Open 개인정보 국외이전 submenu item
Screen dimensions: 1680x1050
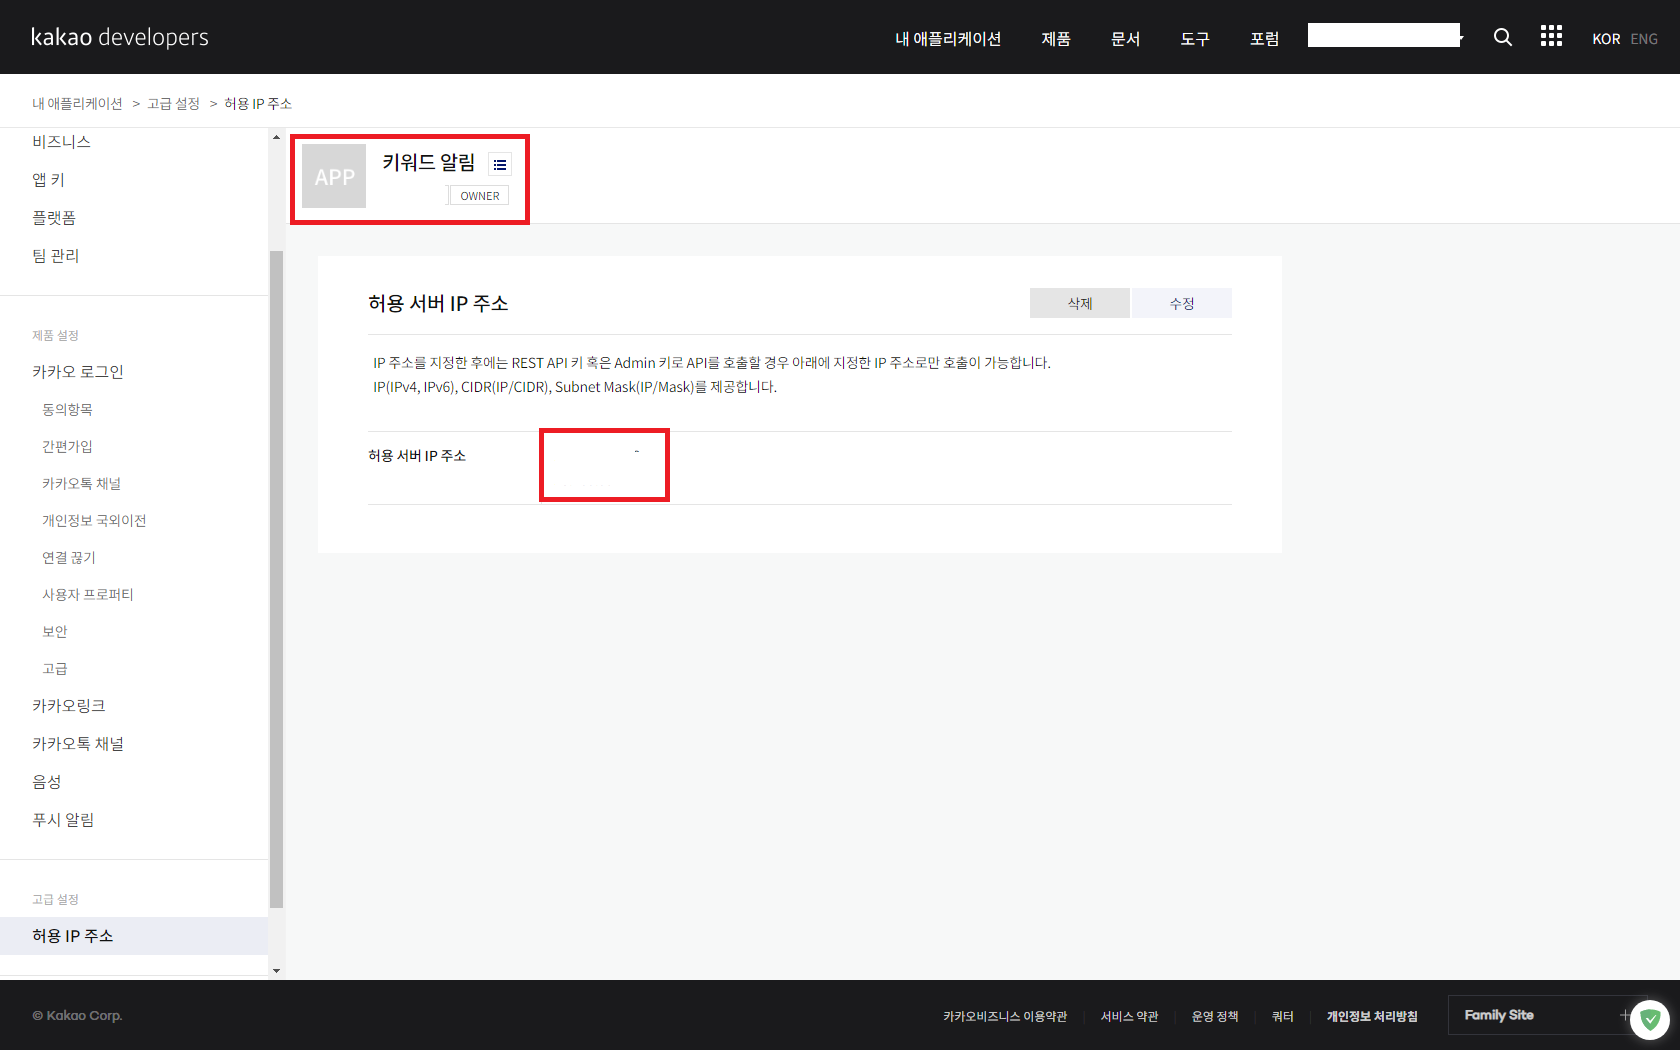(94, 521)
